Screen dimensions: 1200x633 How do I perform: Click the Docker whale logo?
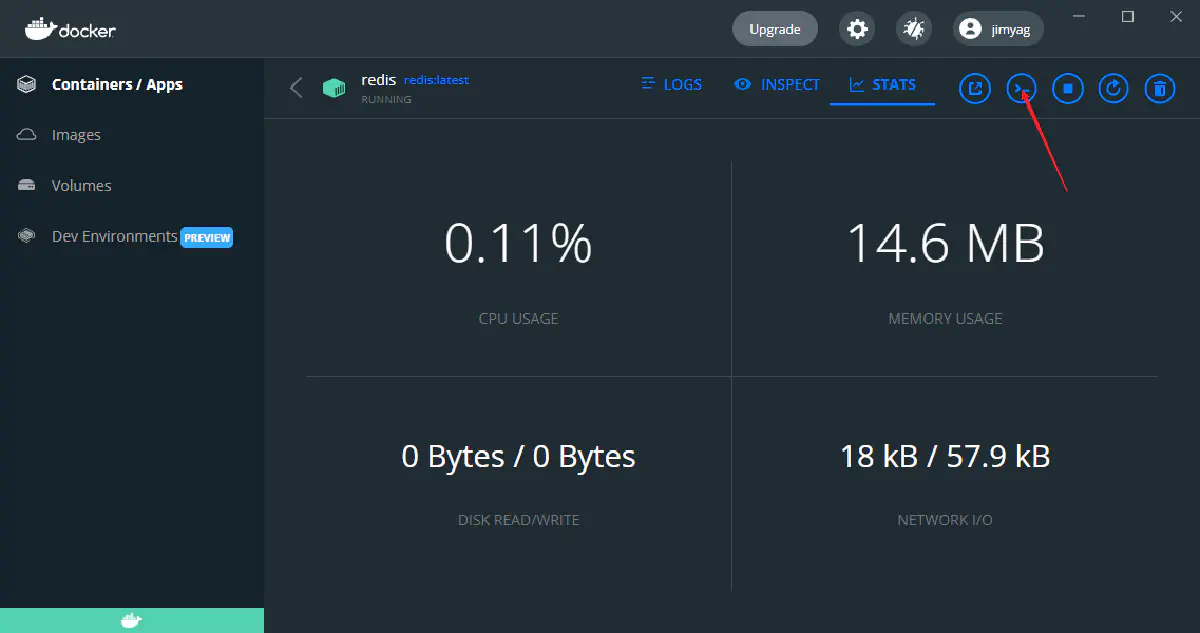coord(70,29)
